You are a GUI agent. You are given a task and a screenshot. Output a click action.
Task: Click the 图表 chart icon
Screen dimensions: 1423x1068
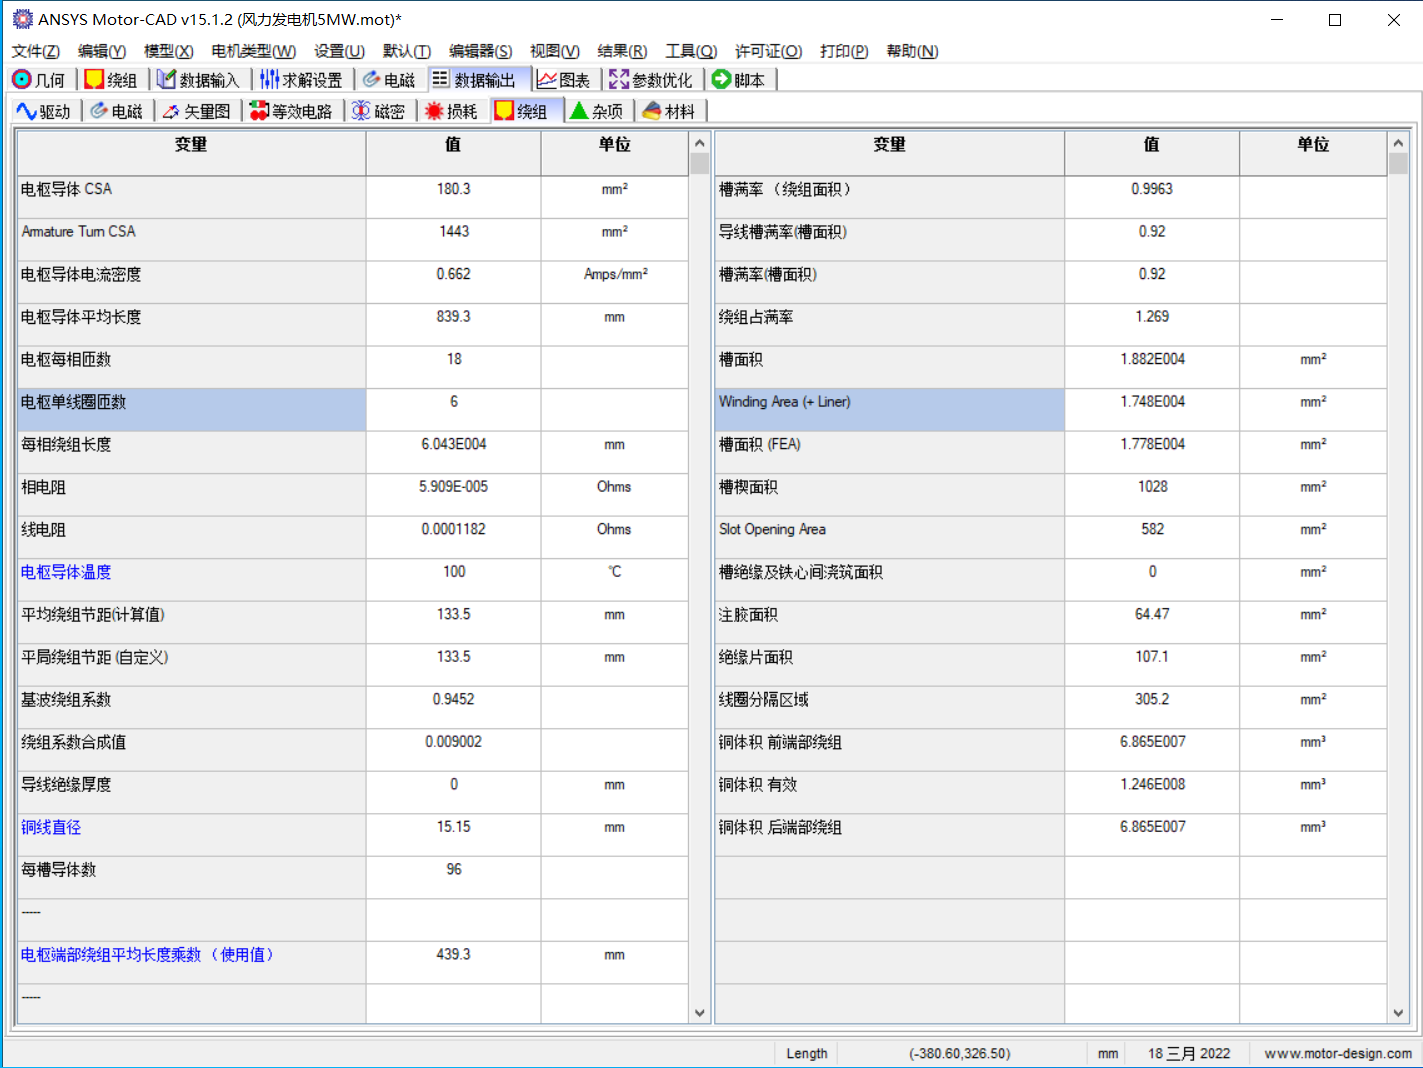547,80
